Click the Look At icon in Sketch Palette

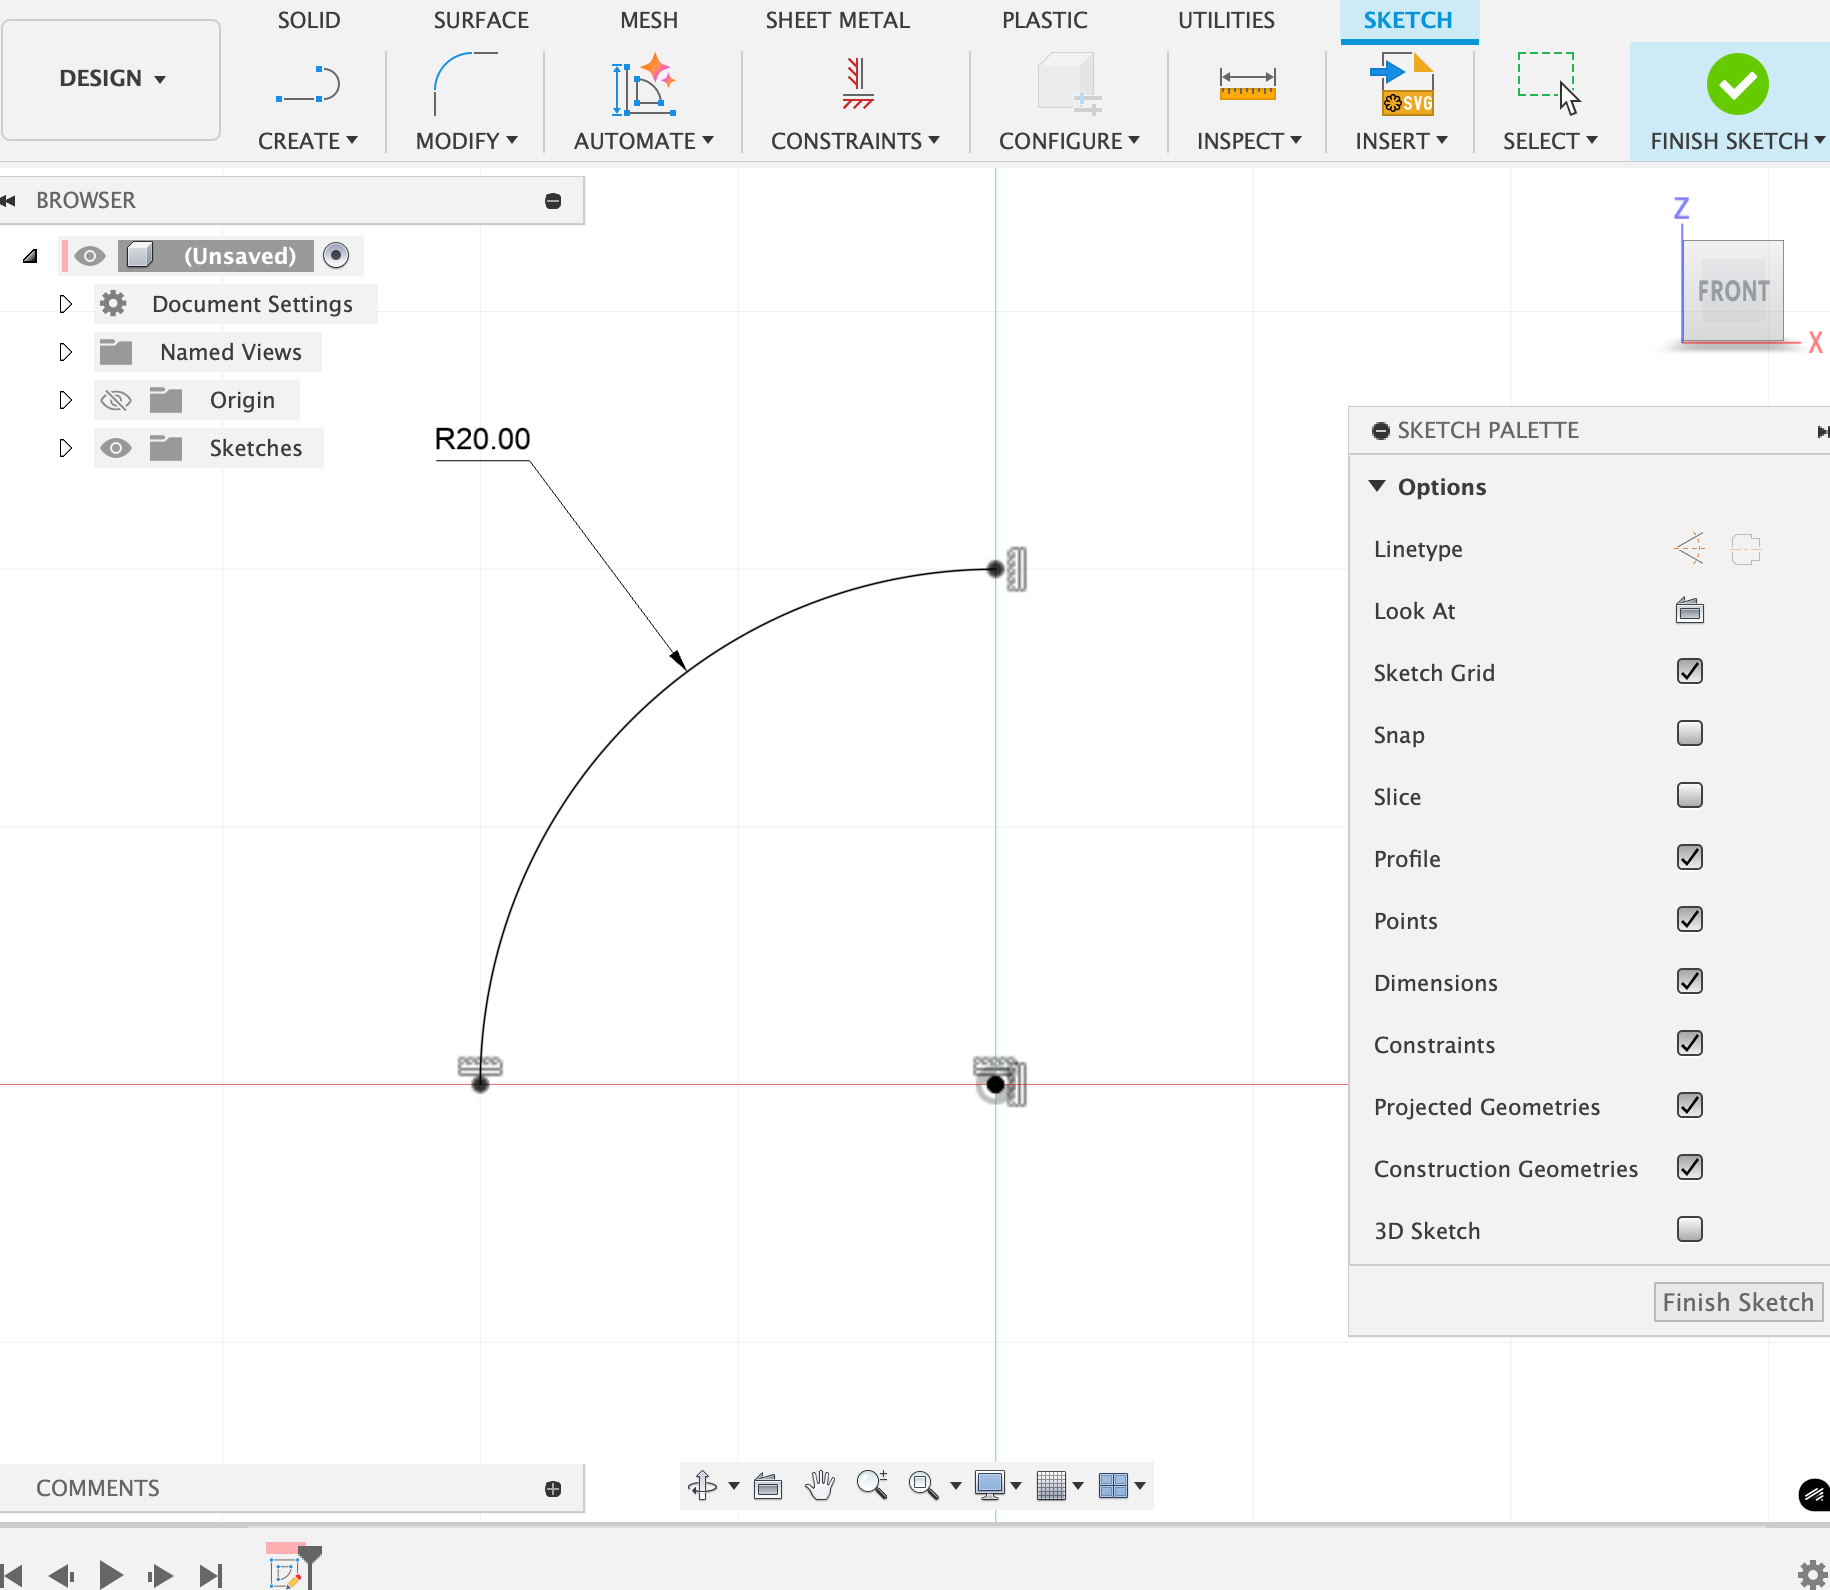(1689, 610)
